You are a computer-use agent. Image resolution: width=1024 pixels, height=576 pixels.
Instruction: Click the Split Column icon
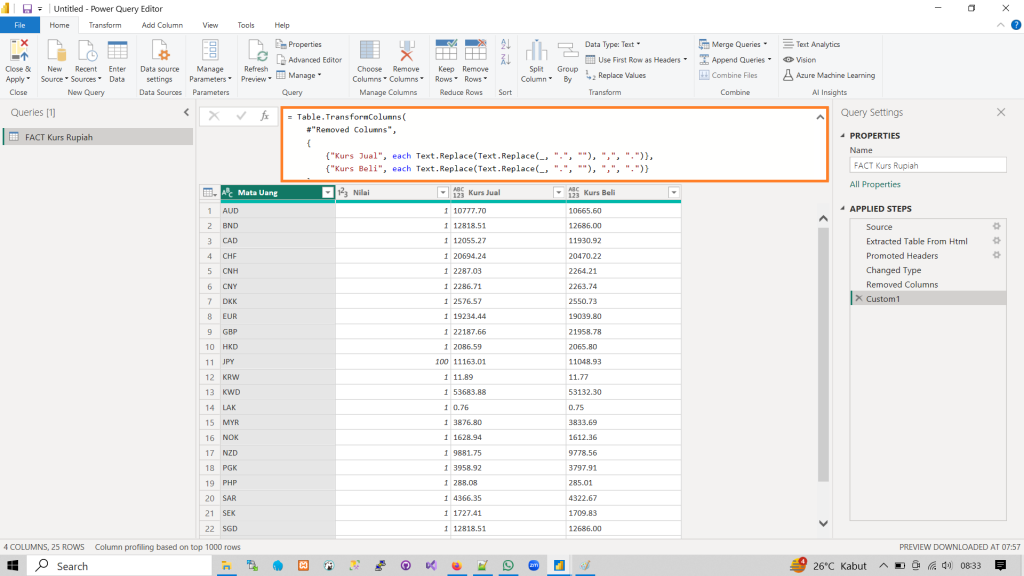pyautogui.click(x=535, y=53)
